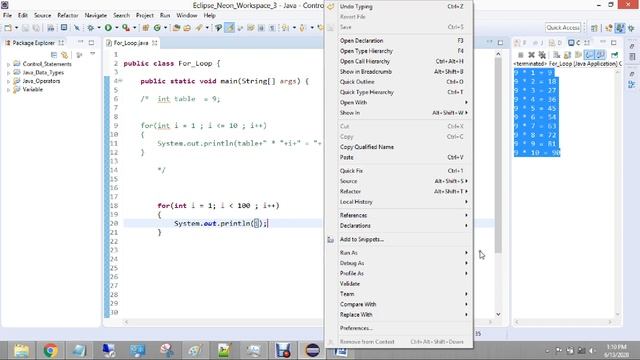Minimize the Package Explorer panel
The width and height of the screenshot is (640, 360).
coord(80,42)
